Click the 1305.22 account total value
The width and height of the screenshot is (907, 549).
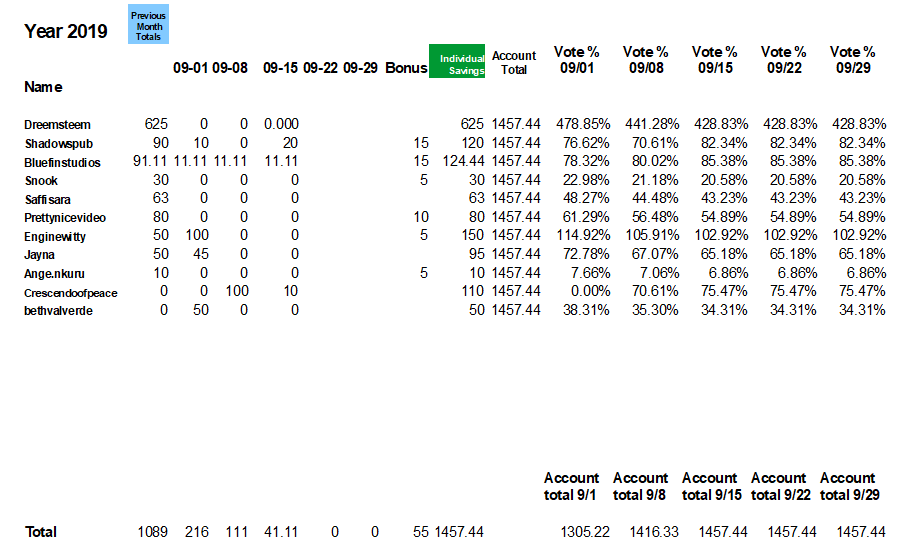(585, 532)
